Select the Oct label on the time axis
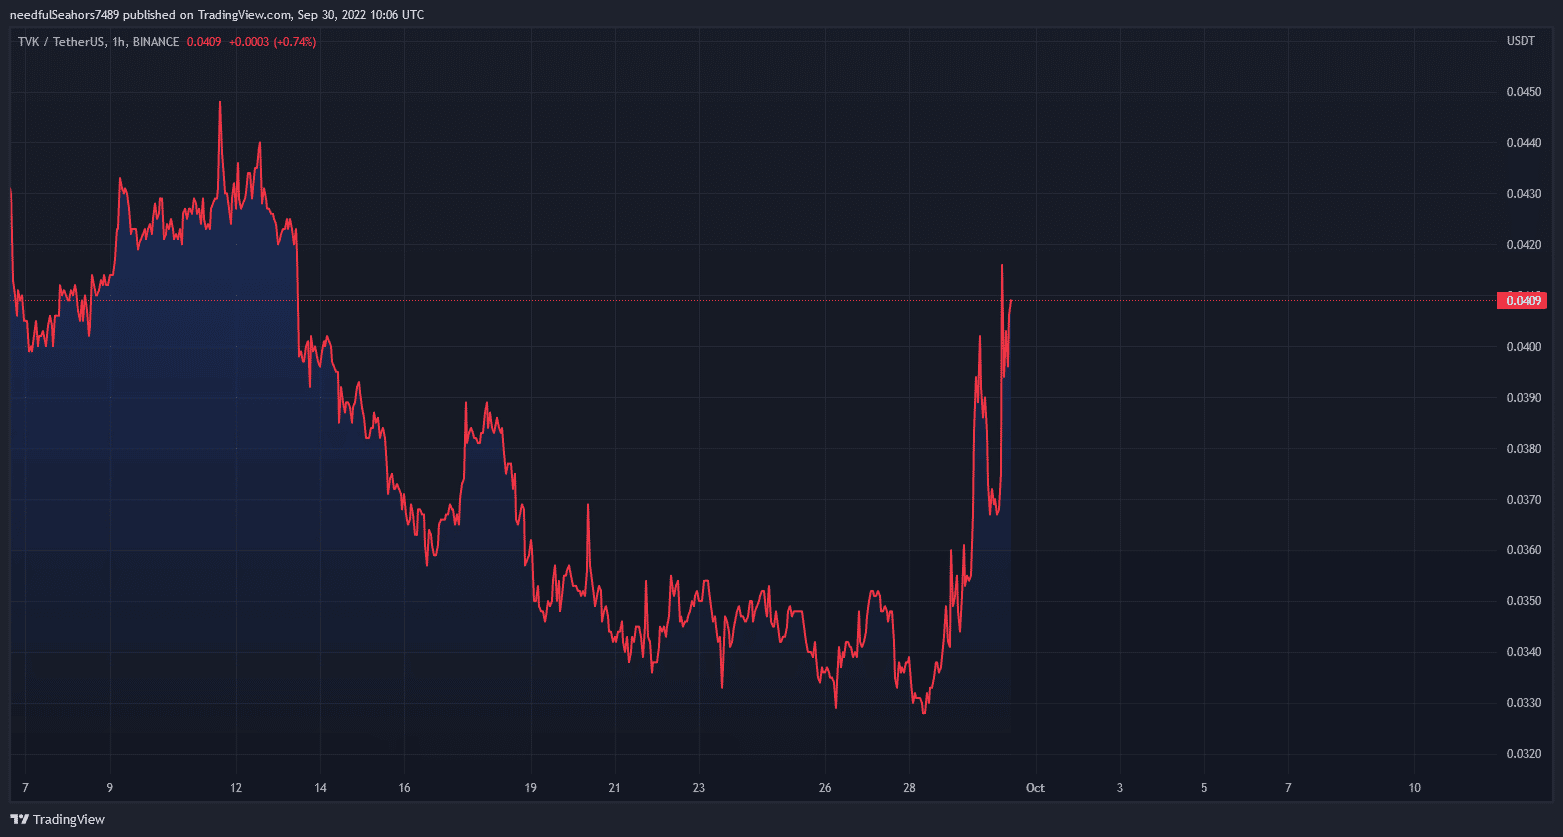This screenshot has width=1563, height=837. pos(1035,788)
